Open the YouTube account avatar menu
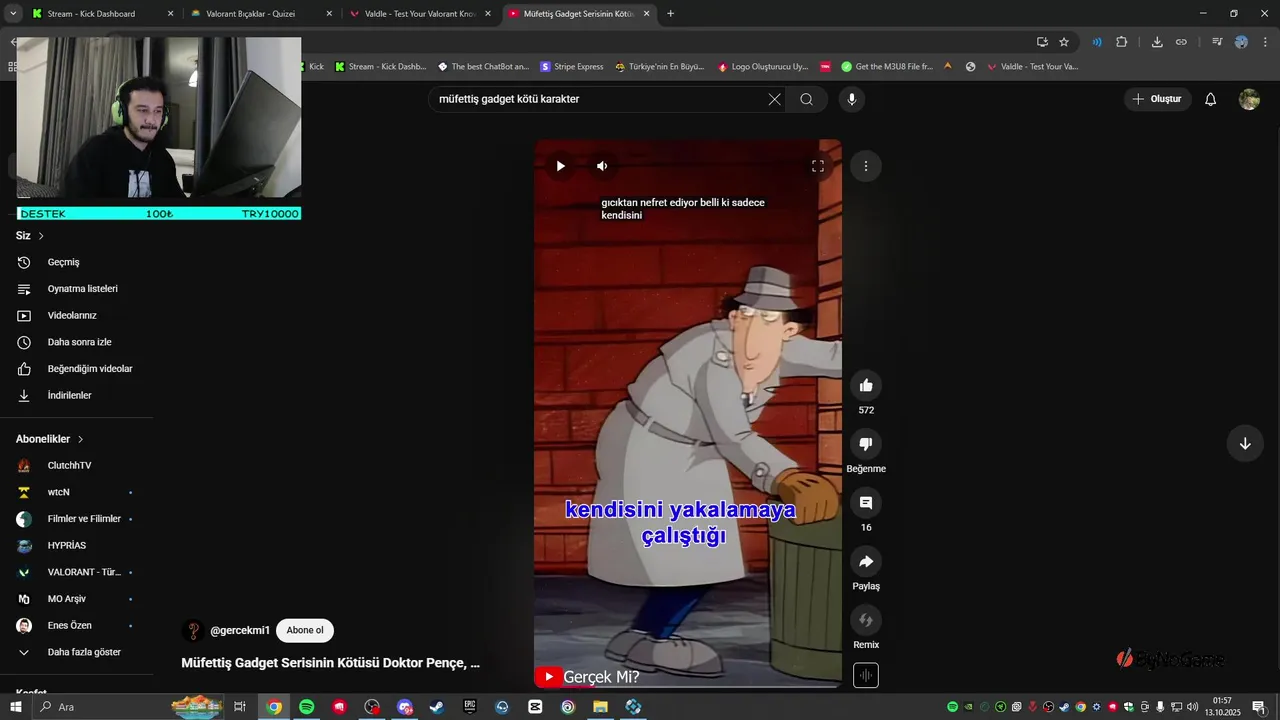The height and width of the screenshot is (720, 1280). [1249, 99]
